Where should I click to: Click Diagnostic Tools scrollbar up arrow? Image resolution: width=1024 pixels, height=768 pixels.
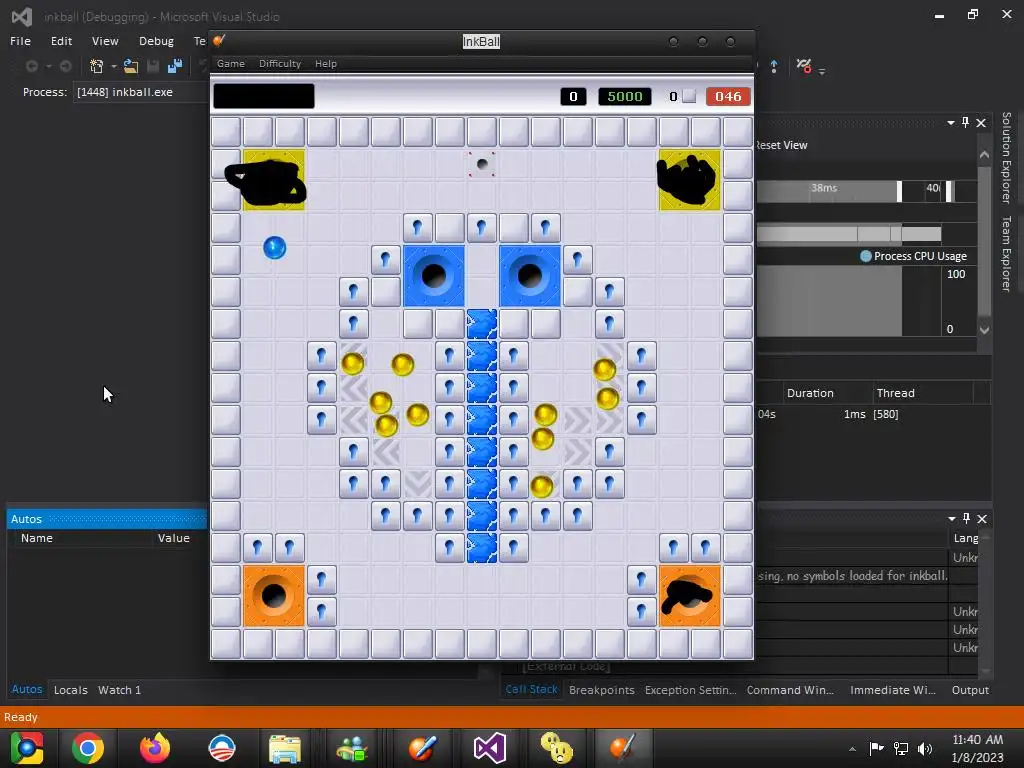point(984,155)
